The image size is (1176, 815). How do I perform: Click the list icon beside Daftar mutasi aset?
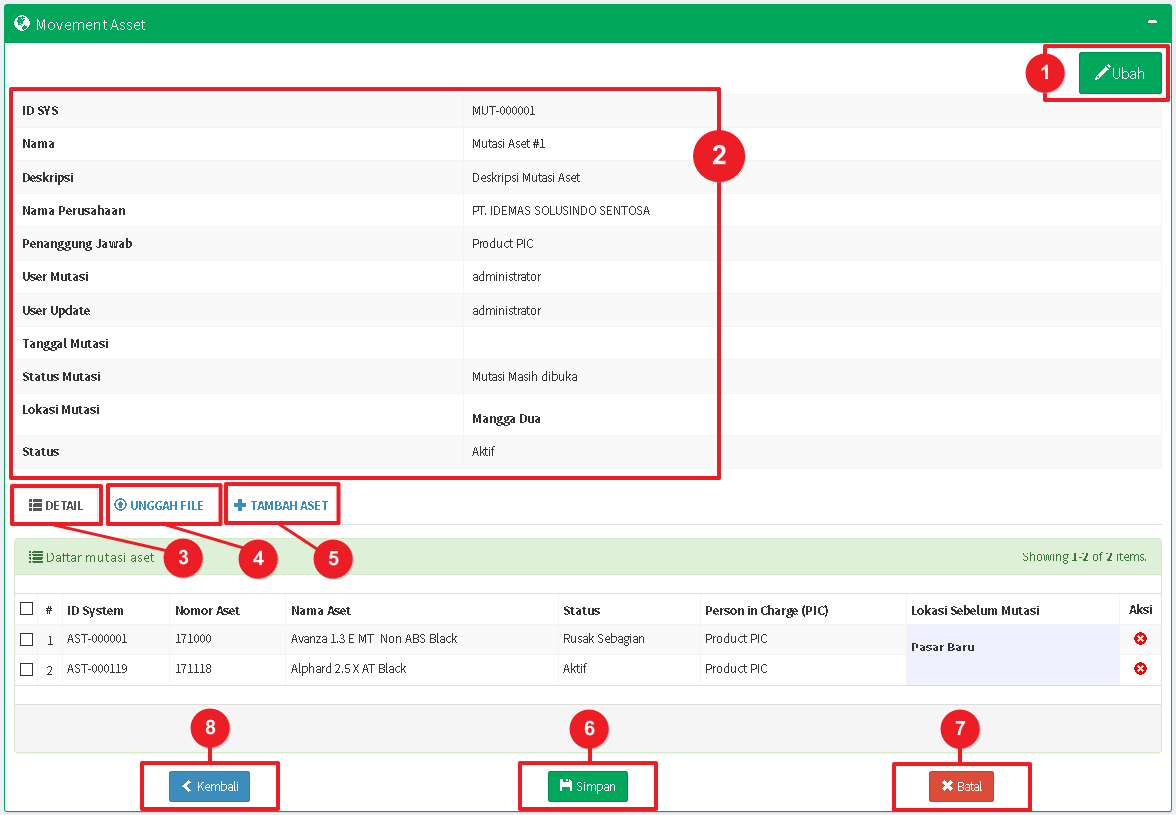click(35, 557)
